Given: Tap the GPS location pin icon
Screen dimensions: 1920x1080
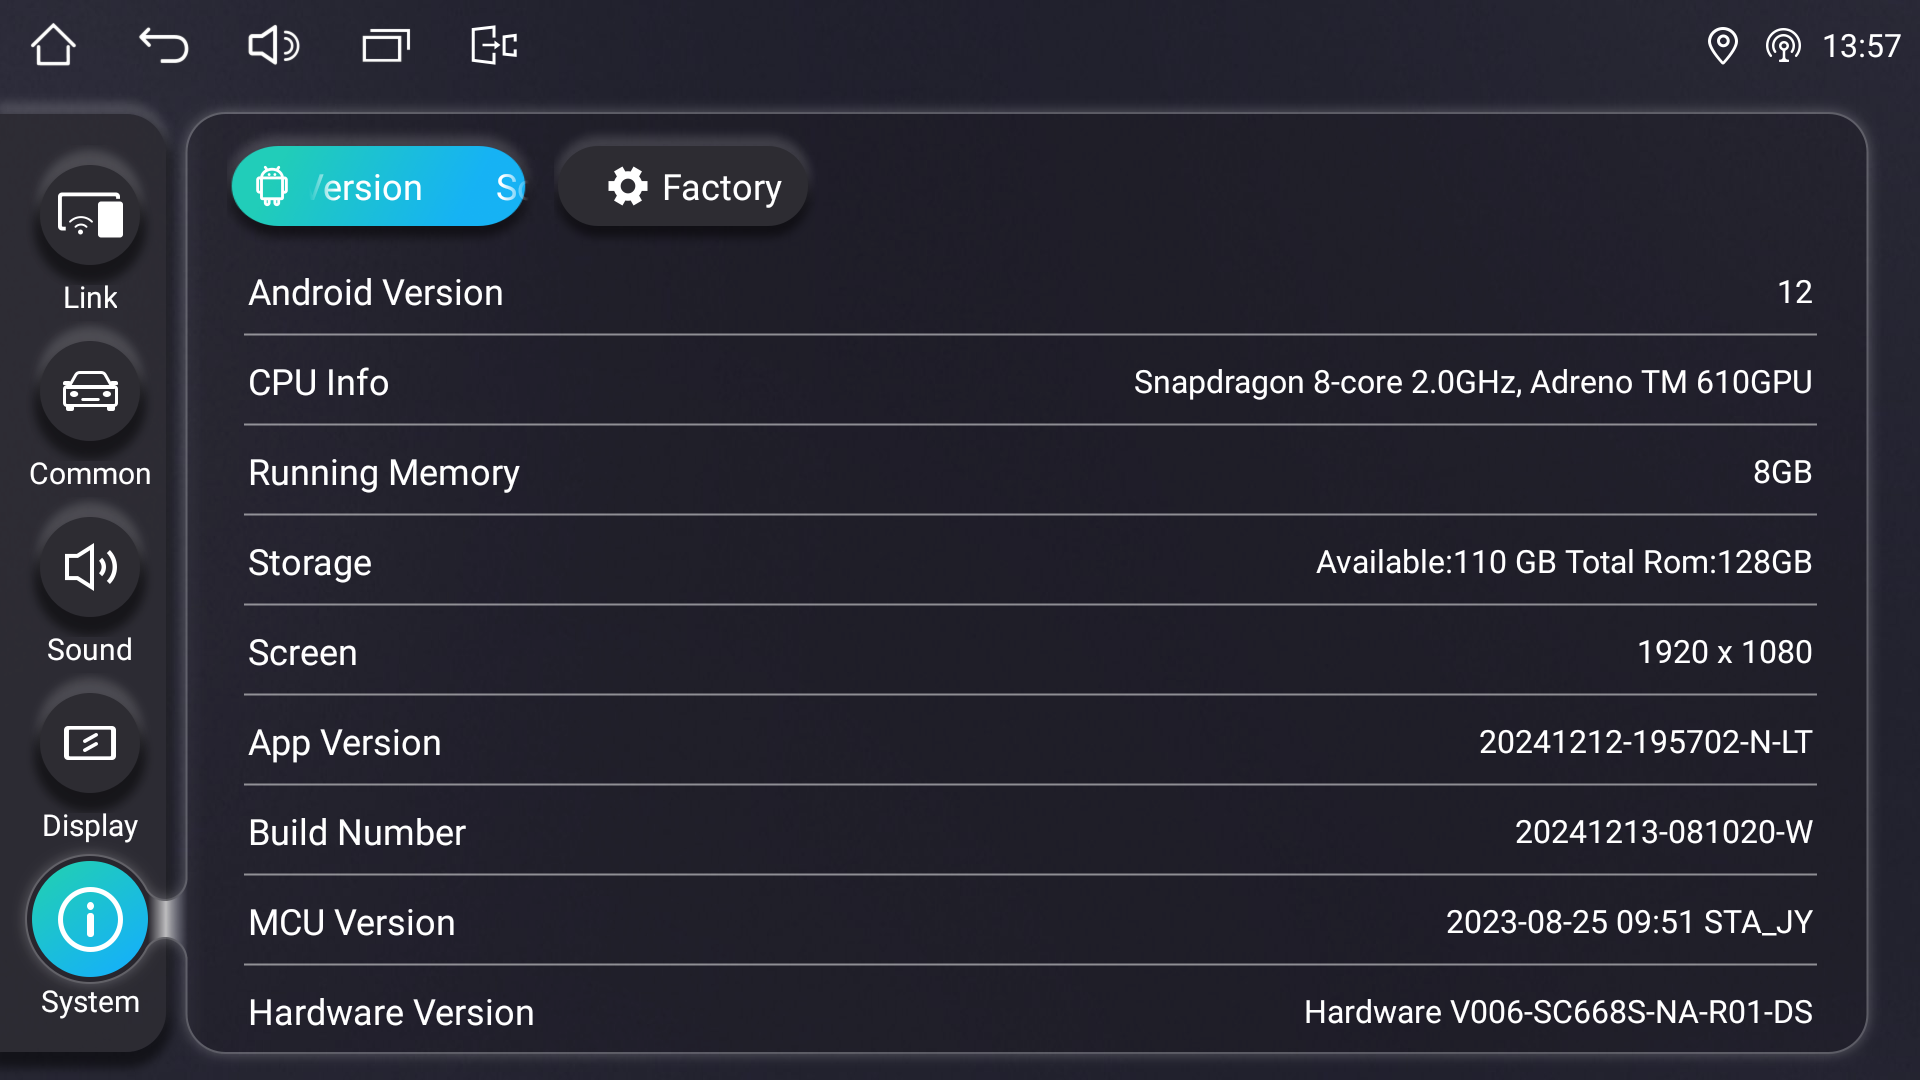Looking at the screenshot, I should tap(1722, 45).
